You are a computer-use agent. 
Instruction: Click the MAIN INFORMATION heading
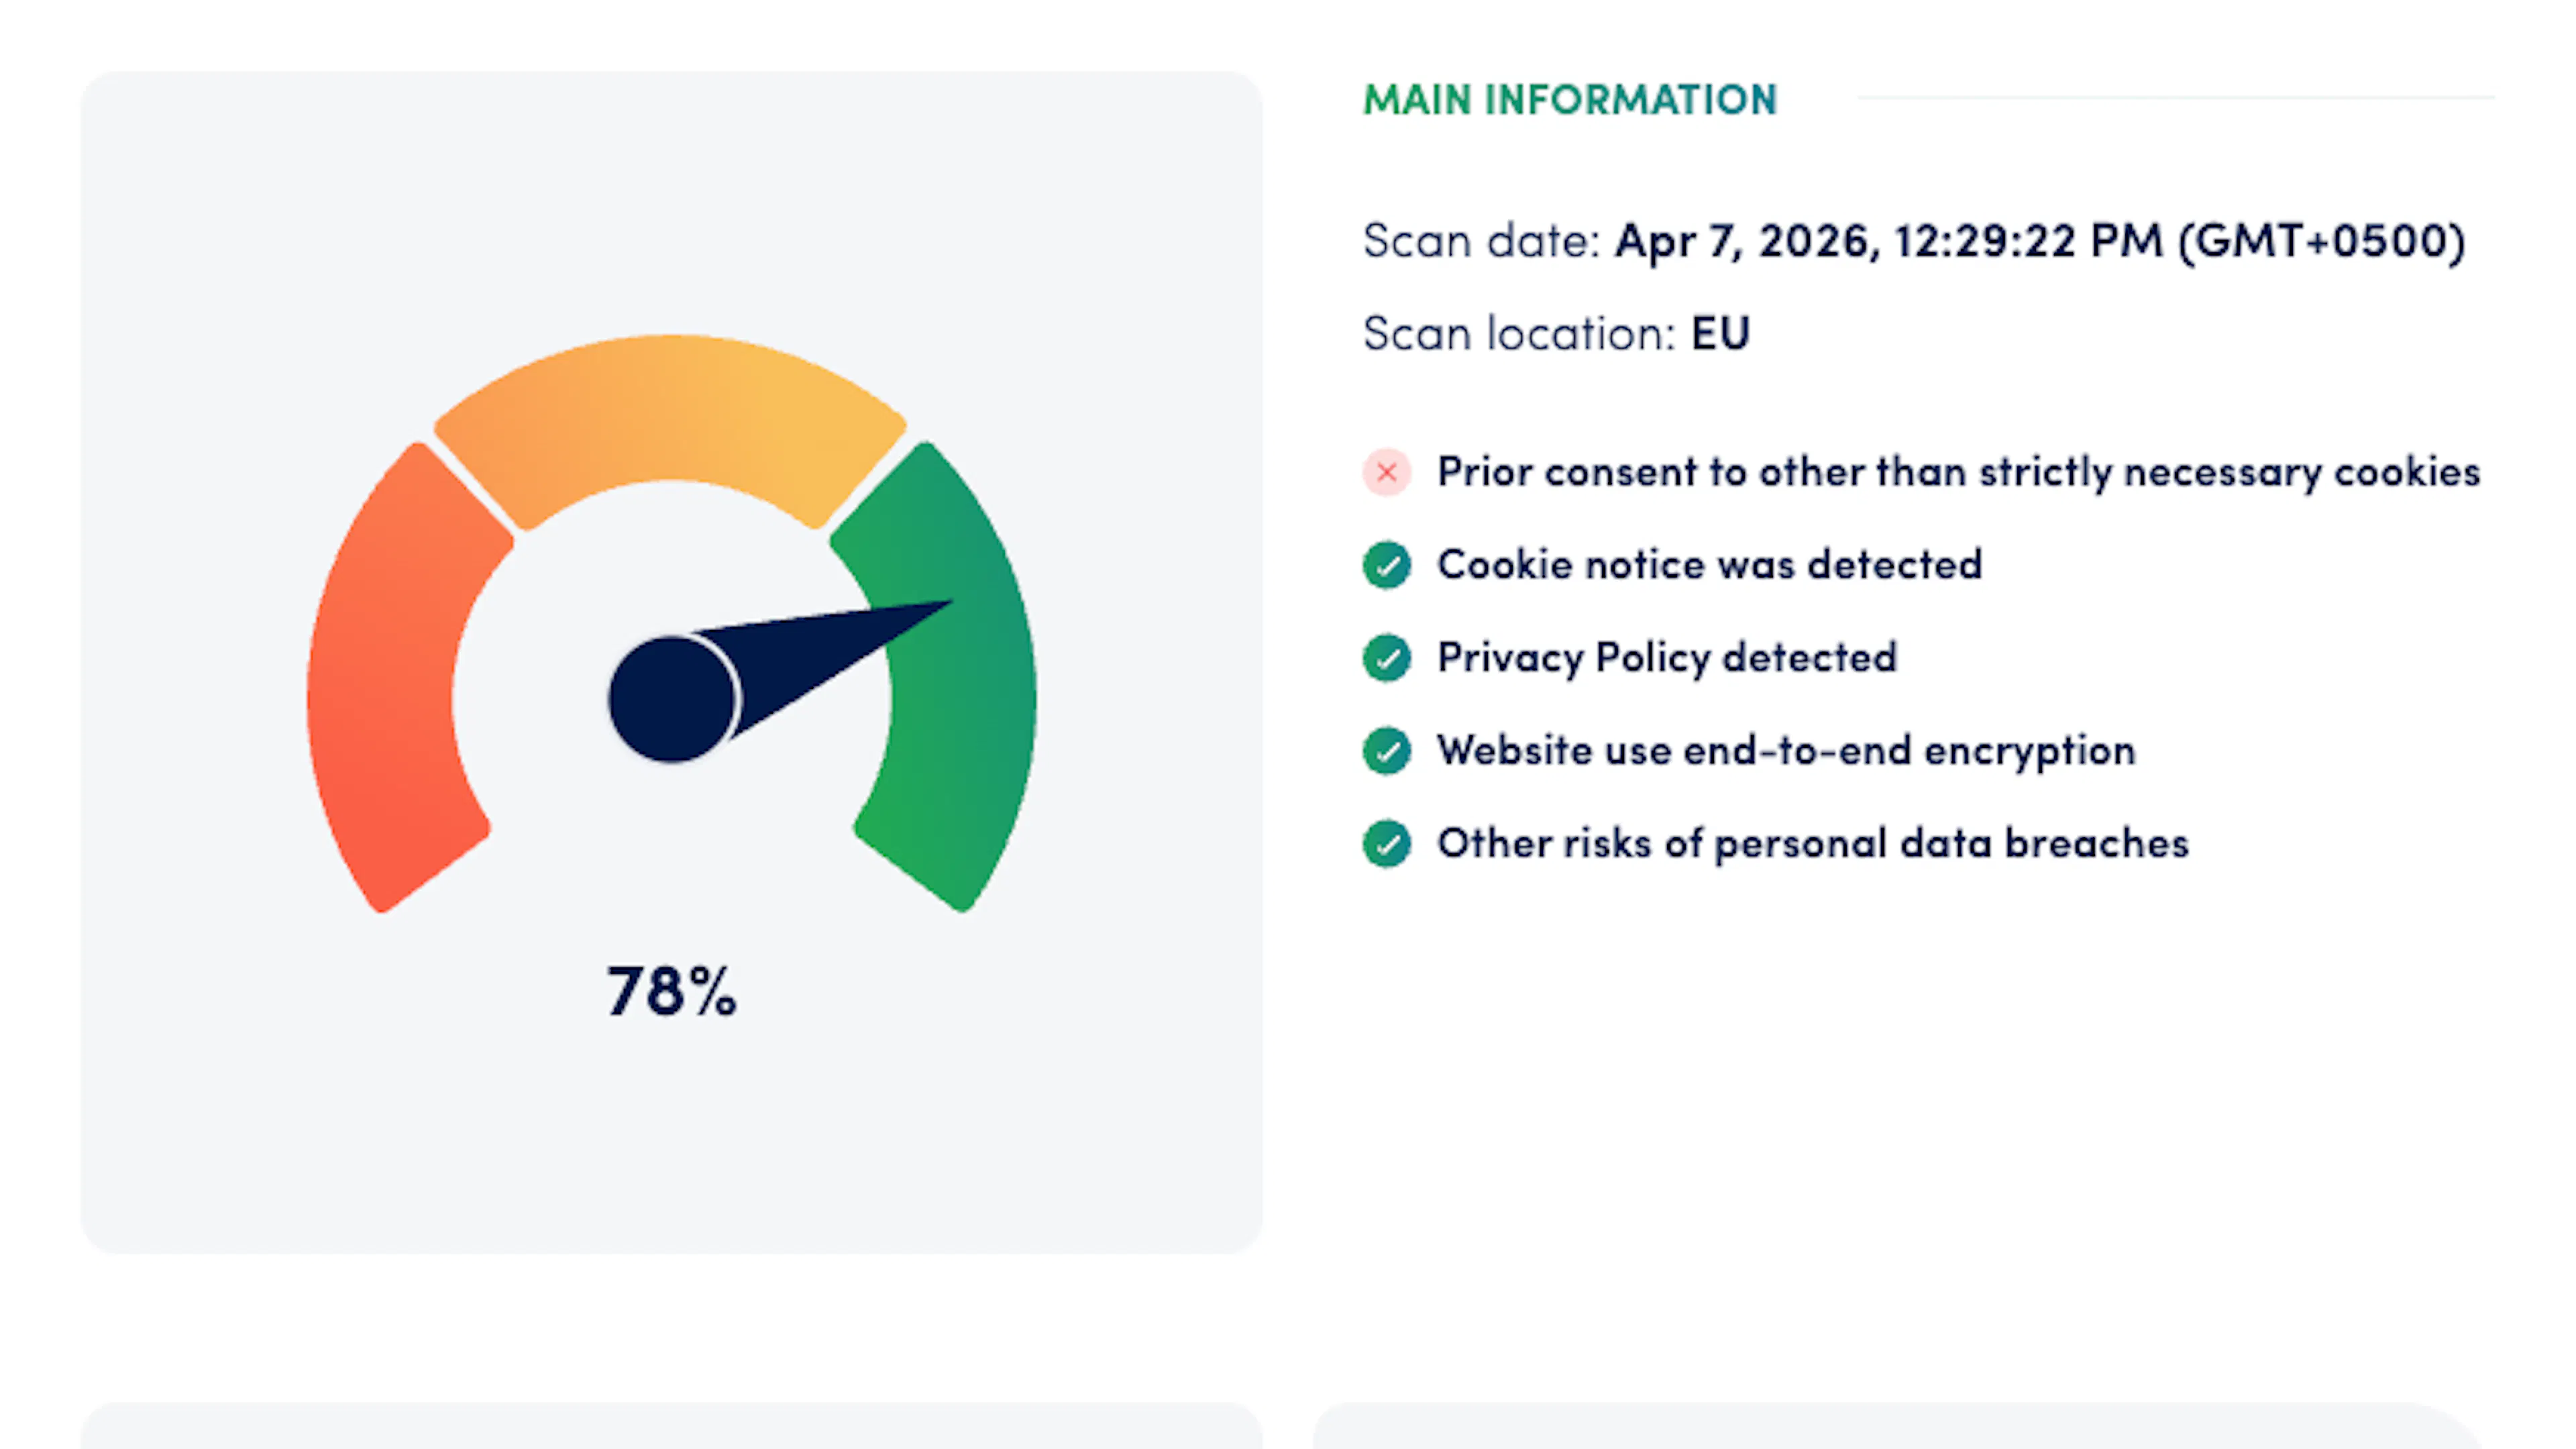point(1570,100)
